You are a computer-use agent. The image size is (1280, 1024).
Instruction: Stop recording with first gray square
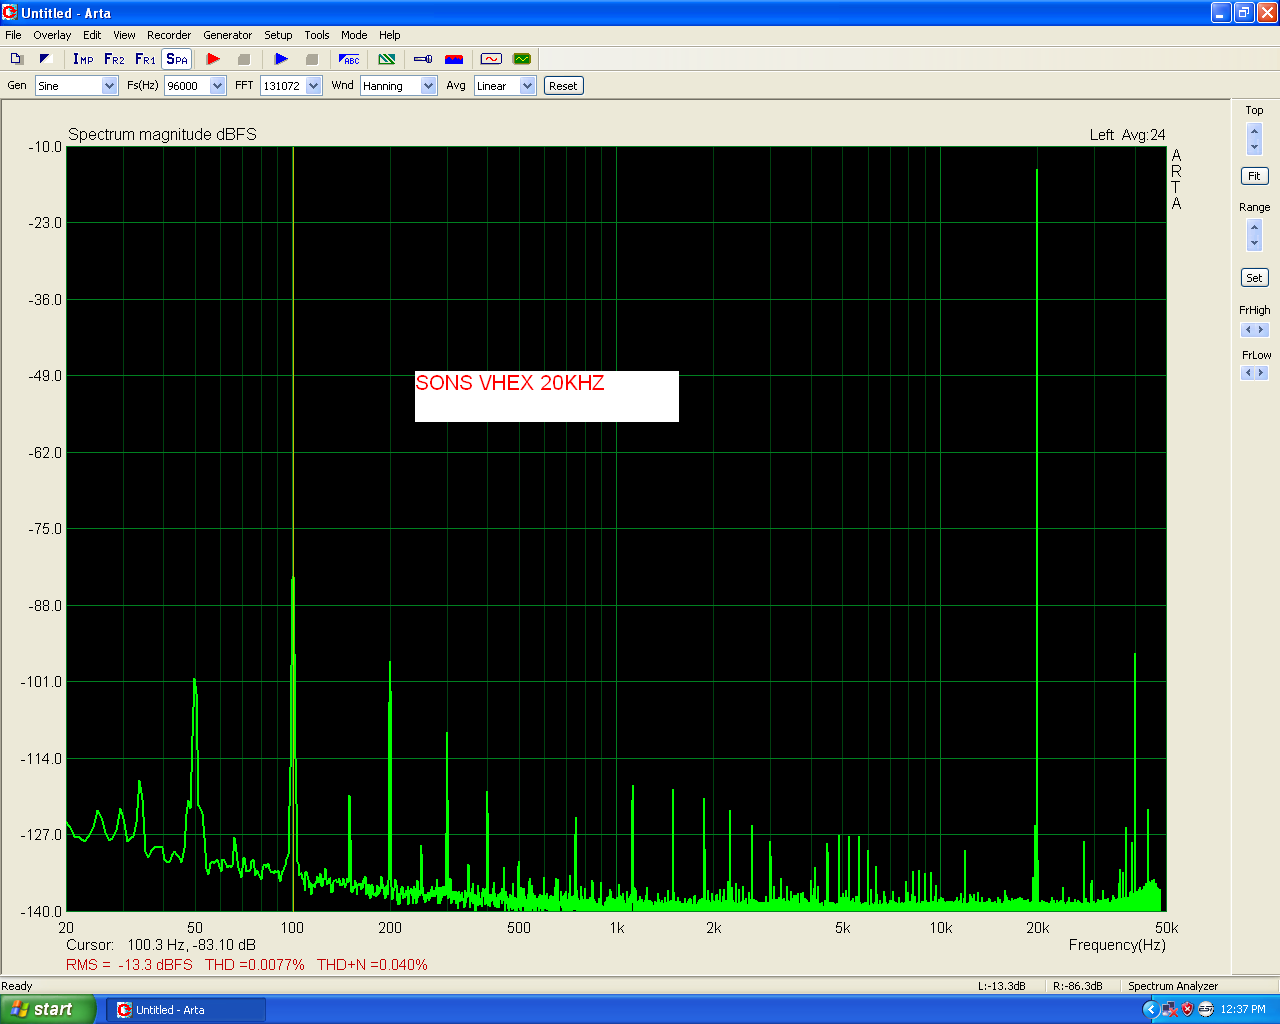click(x=243, y=59)
